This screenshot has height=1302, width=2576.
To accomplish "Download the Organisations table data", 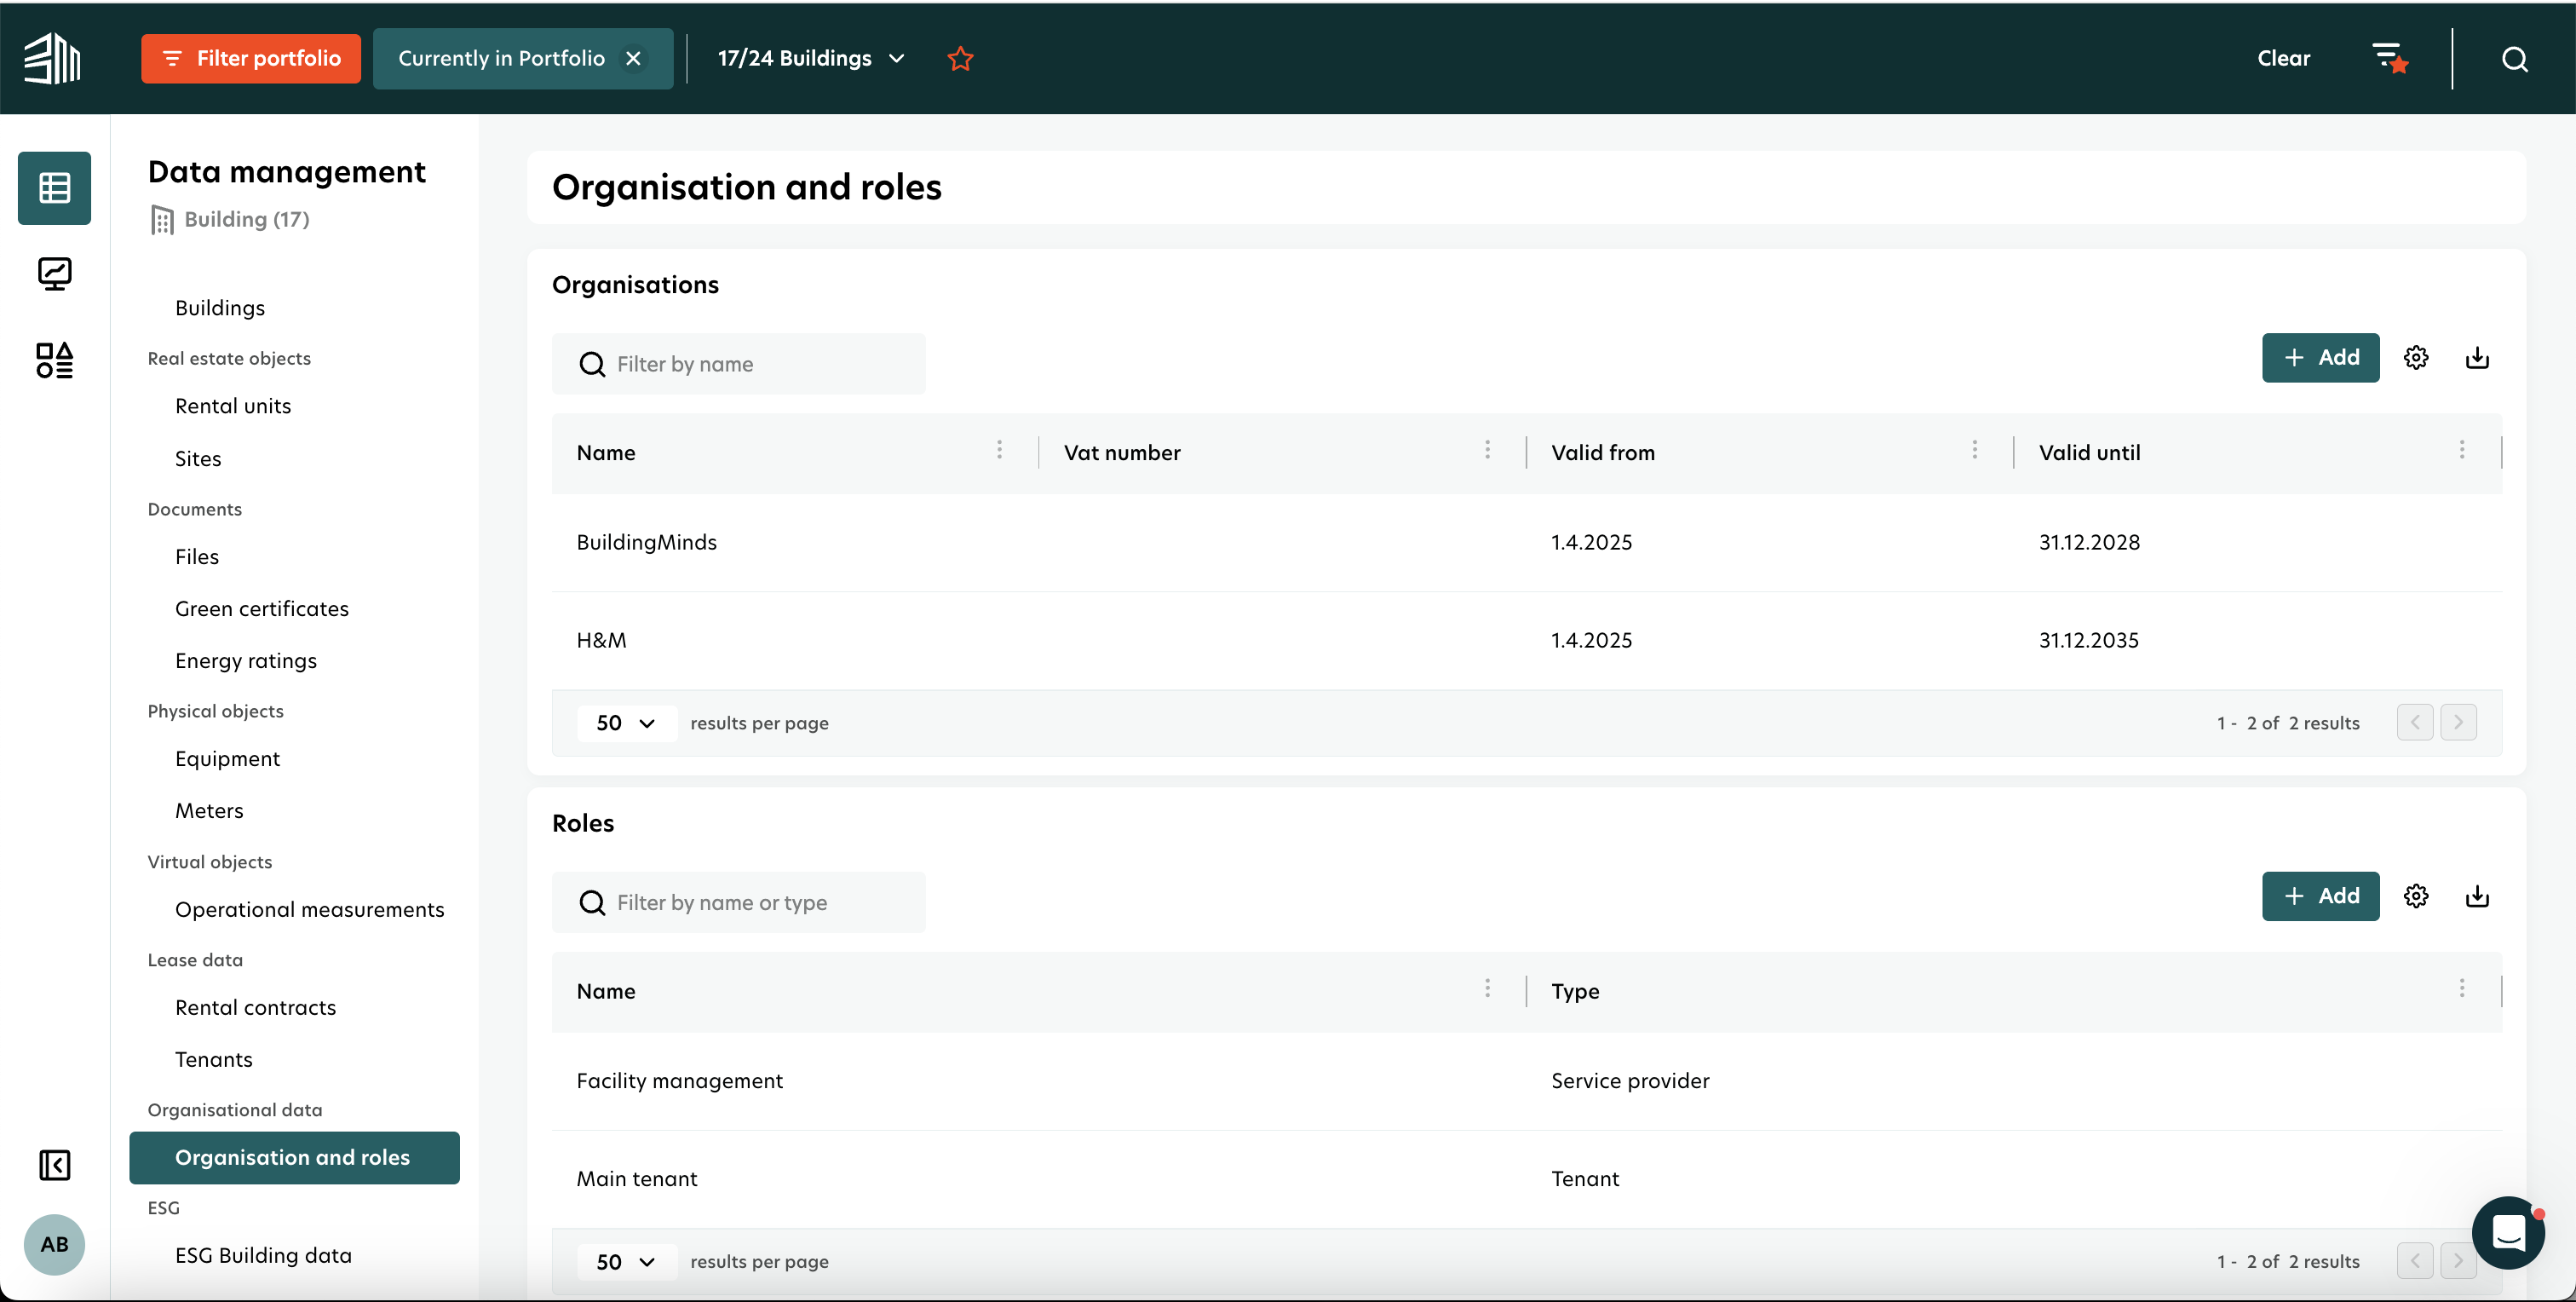I will click(x=2477, y=358).
